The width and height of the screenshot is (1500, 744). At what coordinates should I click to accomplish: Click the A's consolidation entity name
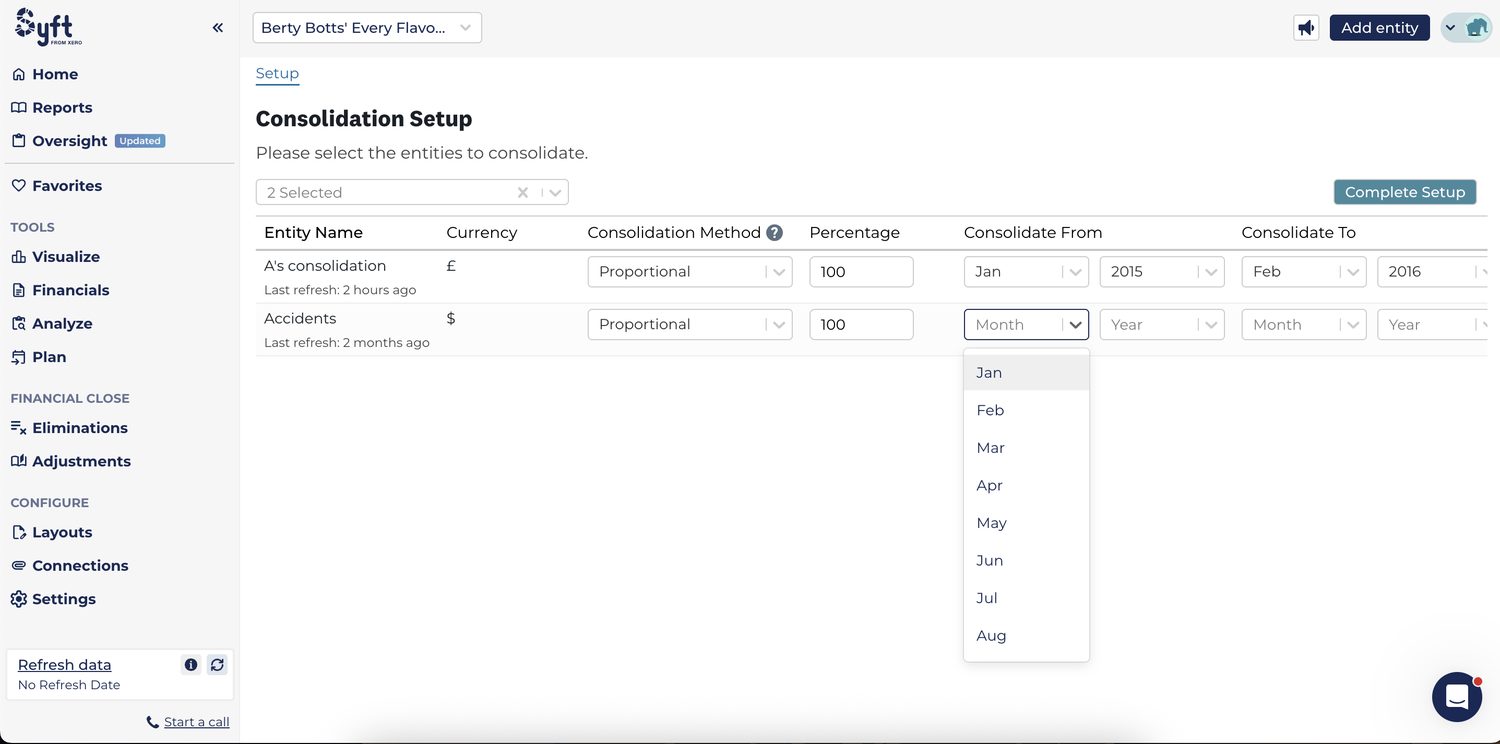(325, 266)
